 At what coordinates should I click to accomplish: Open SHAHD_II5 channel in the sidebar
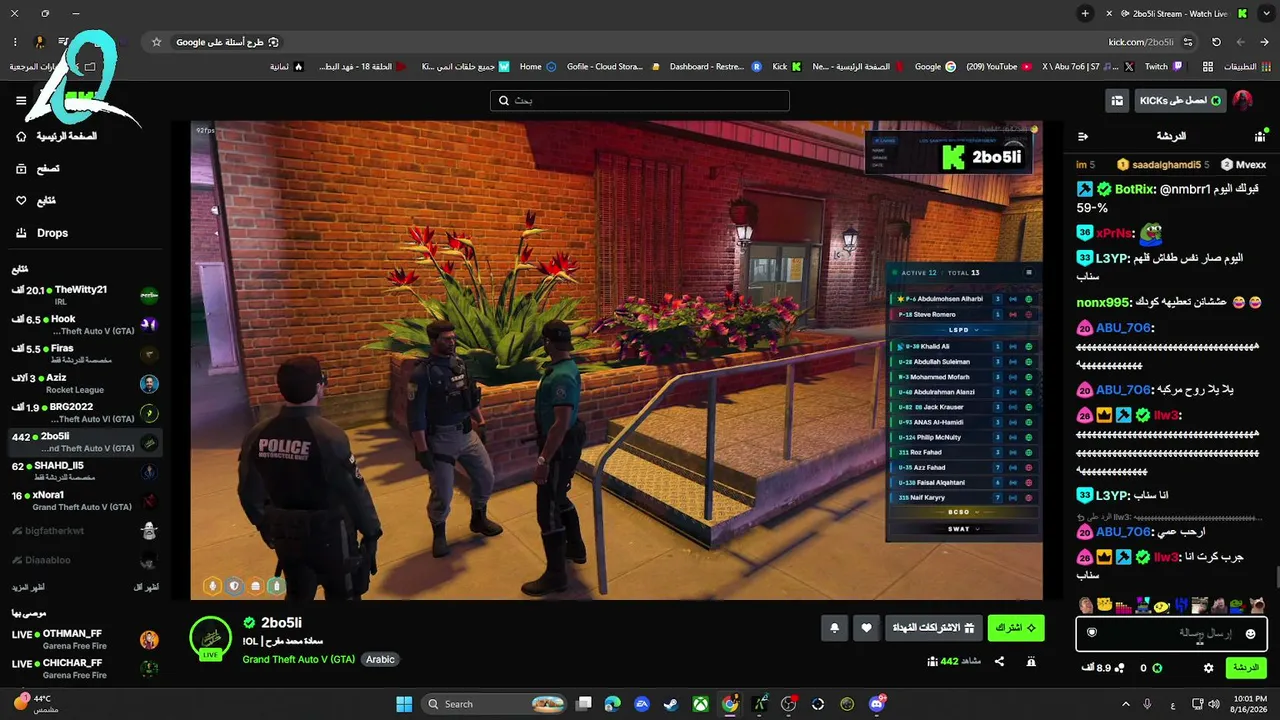[85, 471]
